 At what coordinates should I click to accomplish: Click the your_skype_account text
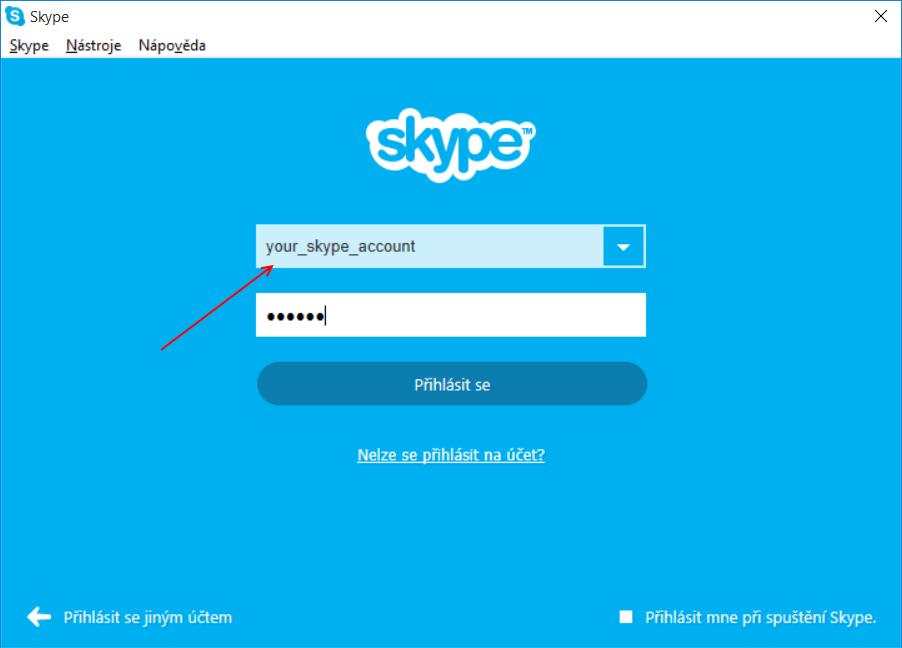[x=340, y=246]
